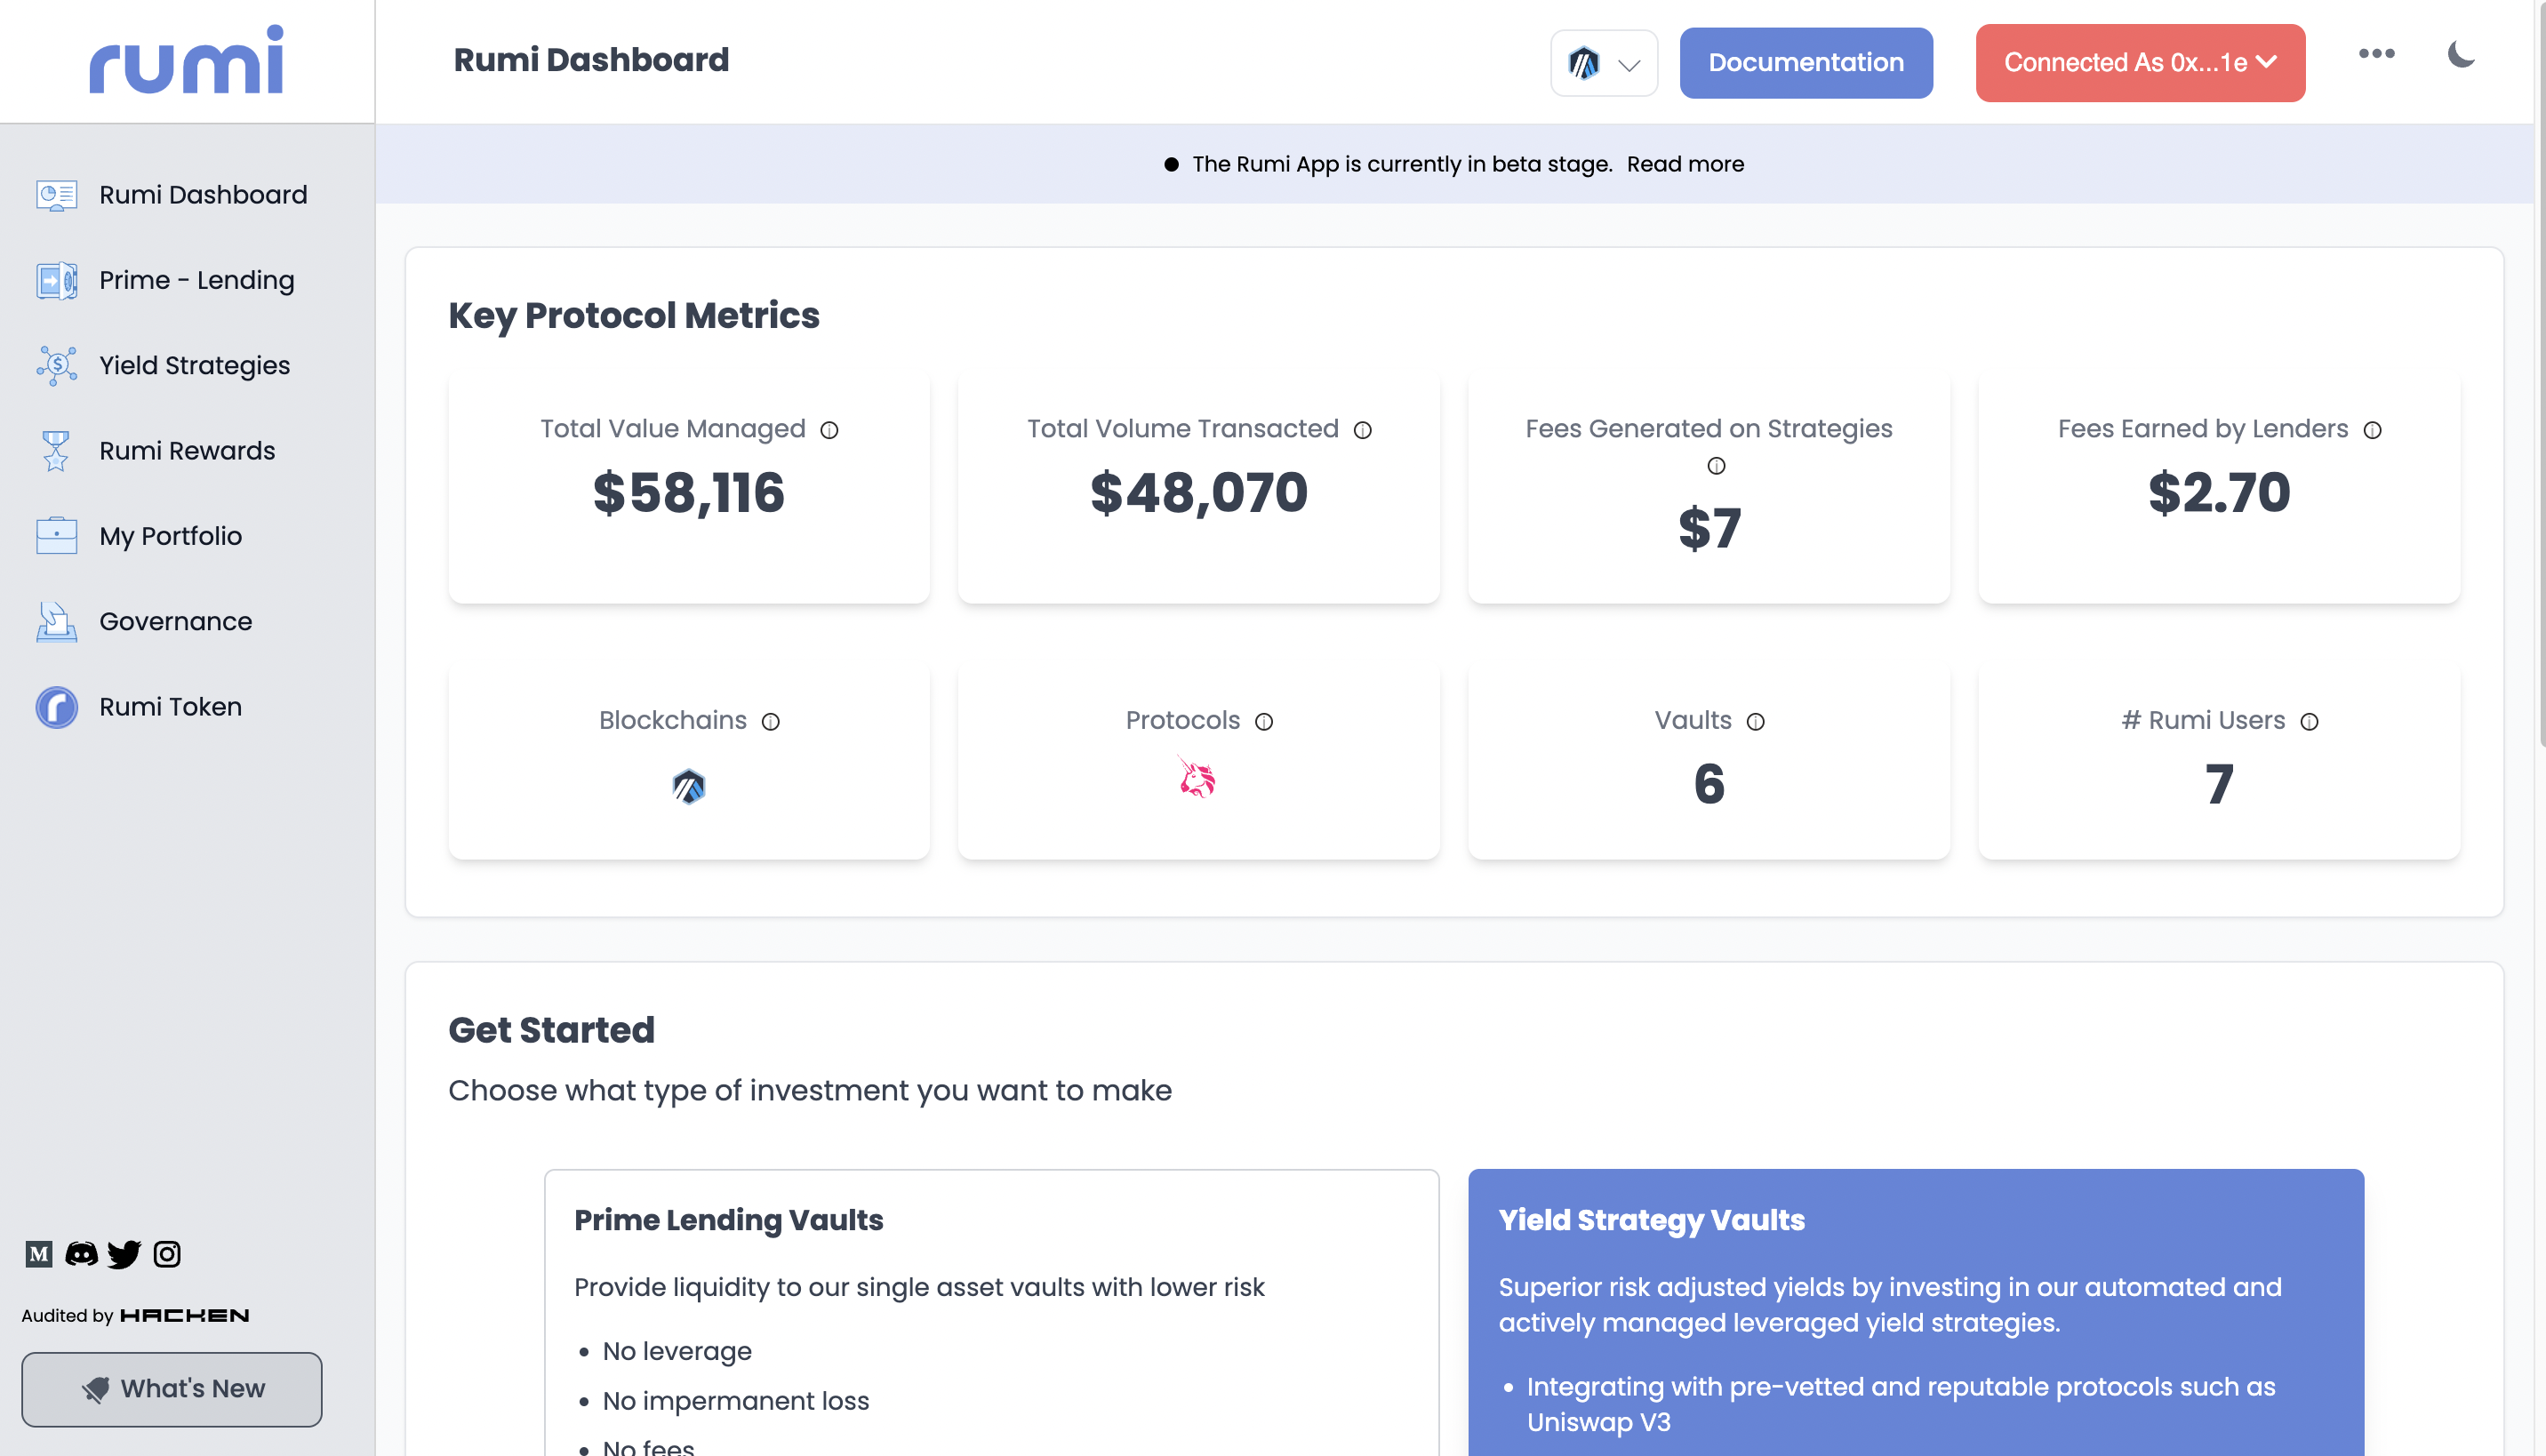This screenshot has height=1456, width=2546.
Task: Click the Twitter bird icon
Action: pos(124,1254)
